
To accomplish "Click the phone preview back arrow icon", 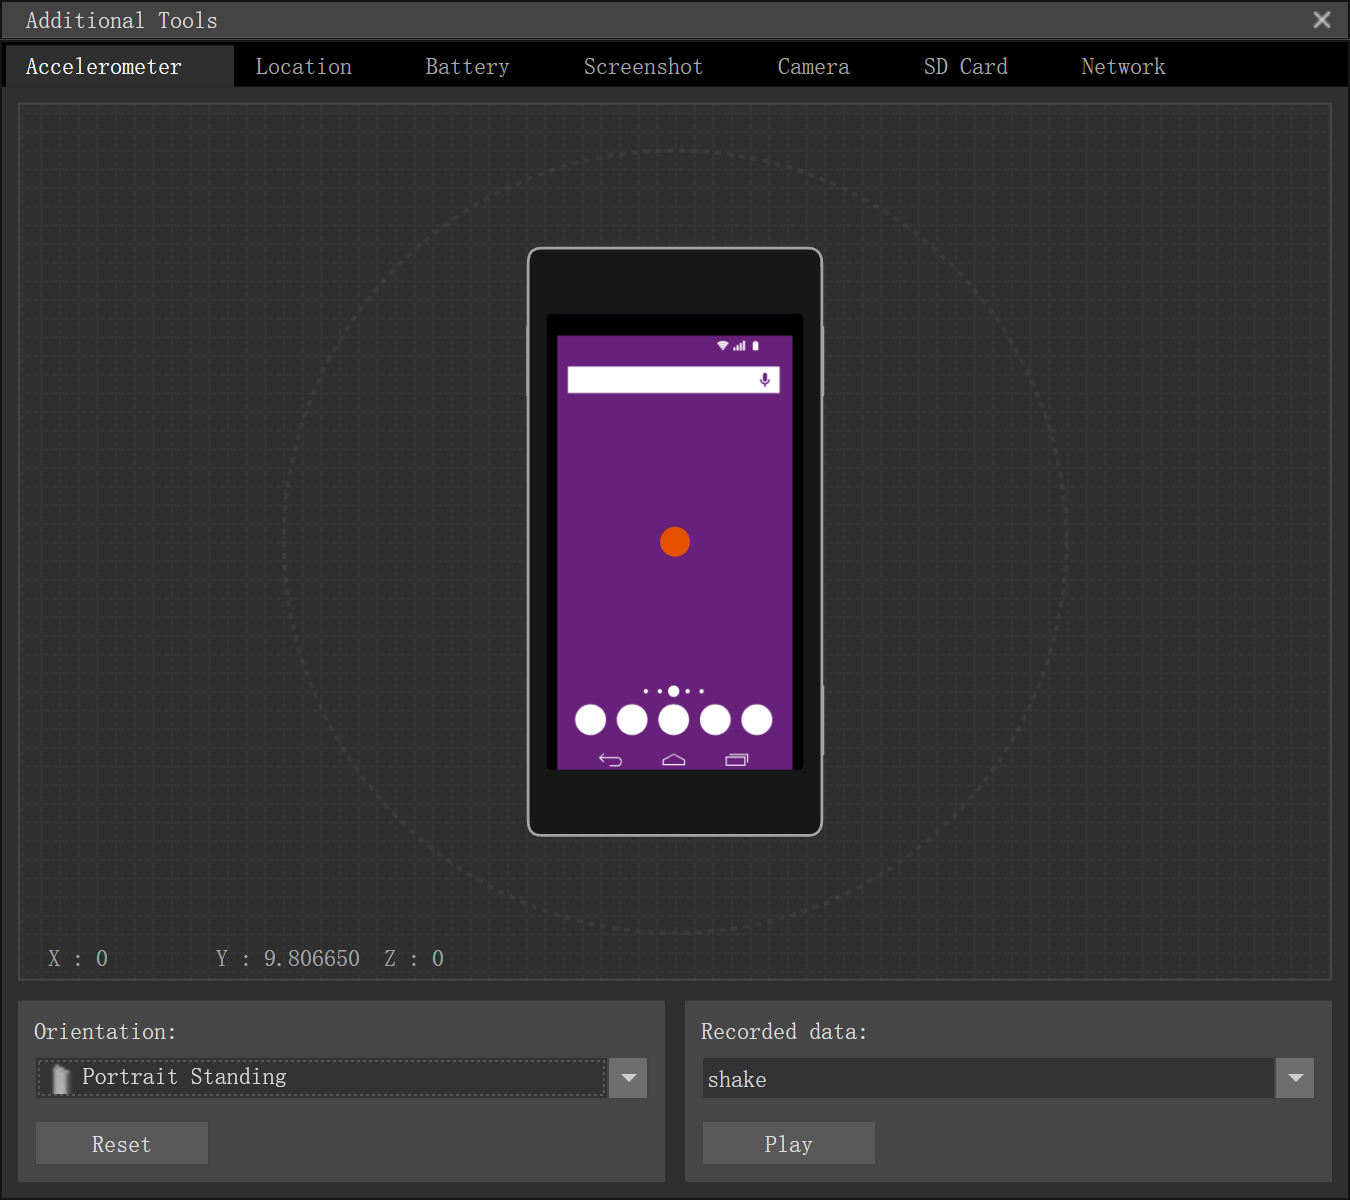I will (610, 760).
